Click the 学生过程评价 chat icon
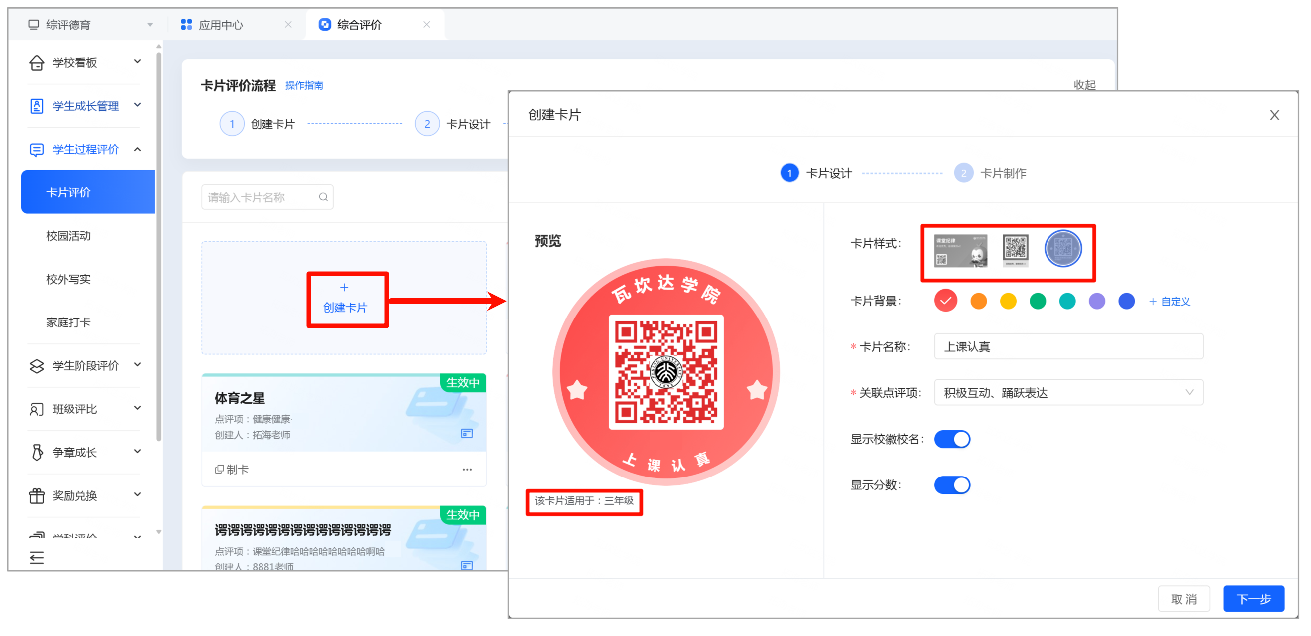Viewport: 1311px width, 636px height. [x=37, y=149]
